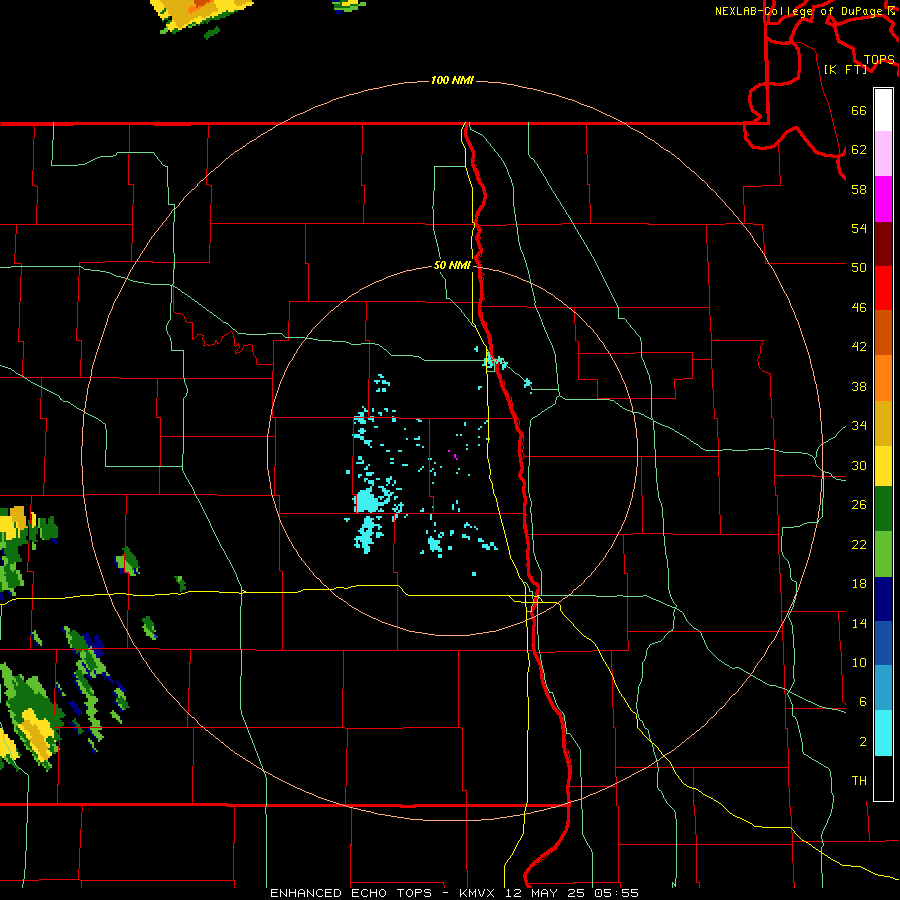The image size is (900, 900).
Task: Select the navy blue legend color block
Action: [883, 599]
